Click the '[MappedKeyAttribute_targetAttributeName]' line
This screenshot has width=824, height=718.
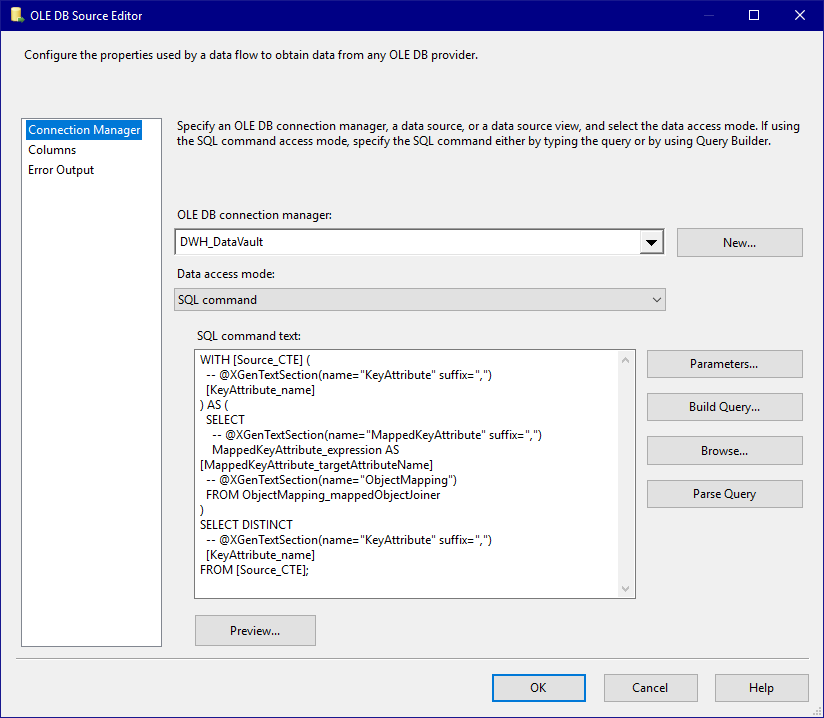(x=316, y=465)
